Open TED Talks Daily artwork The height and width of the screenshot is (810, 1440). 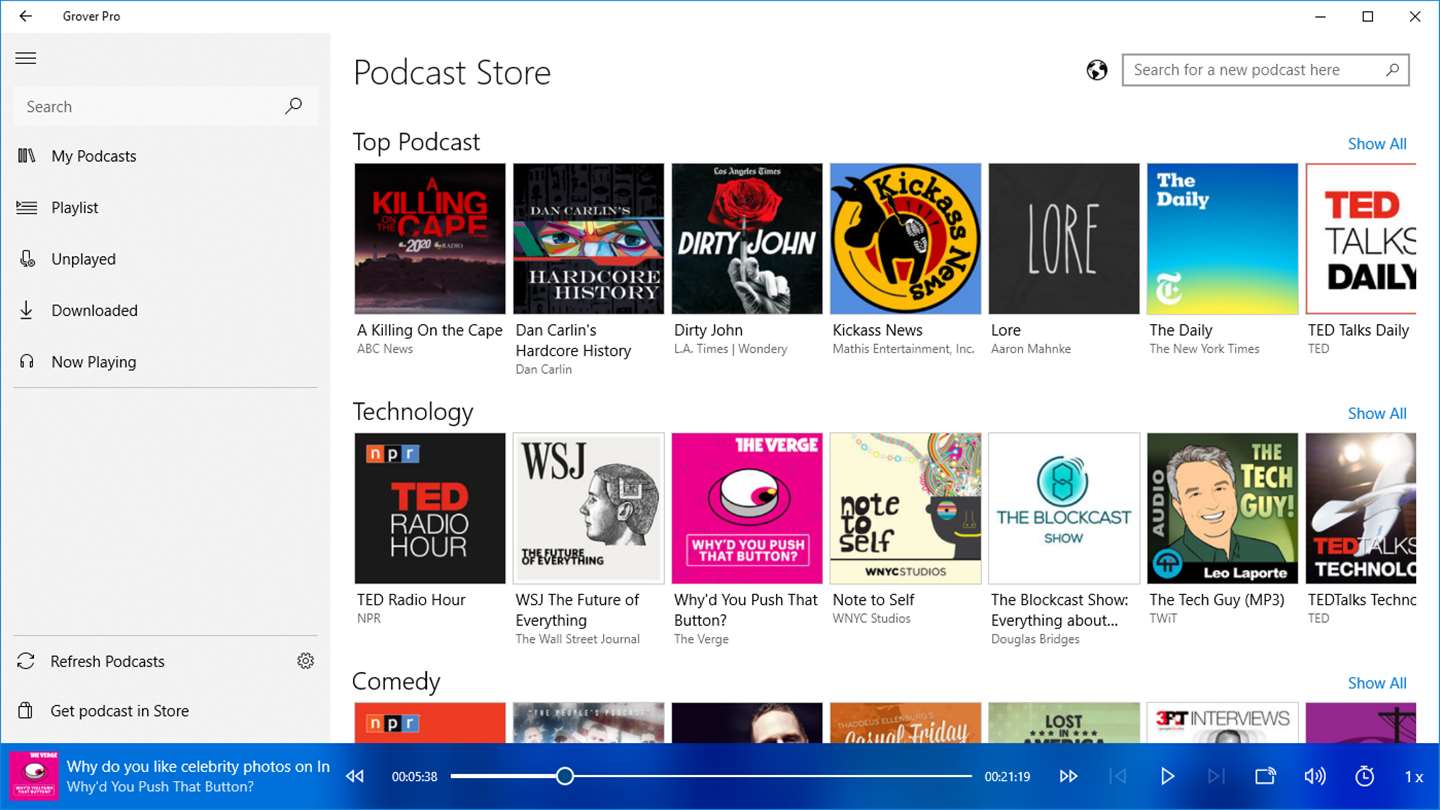point(1361,239)
